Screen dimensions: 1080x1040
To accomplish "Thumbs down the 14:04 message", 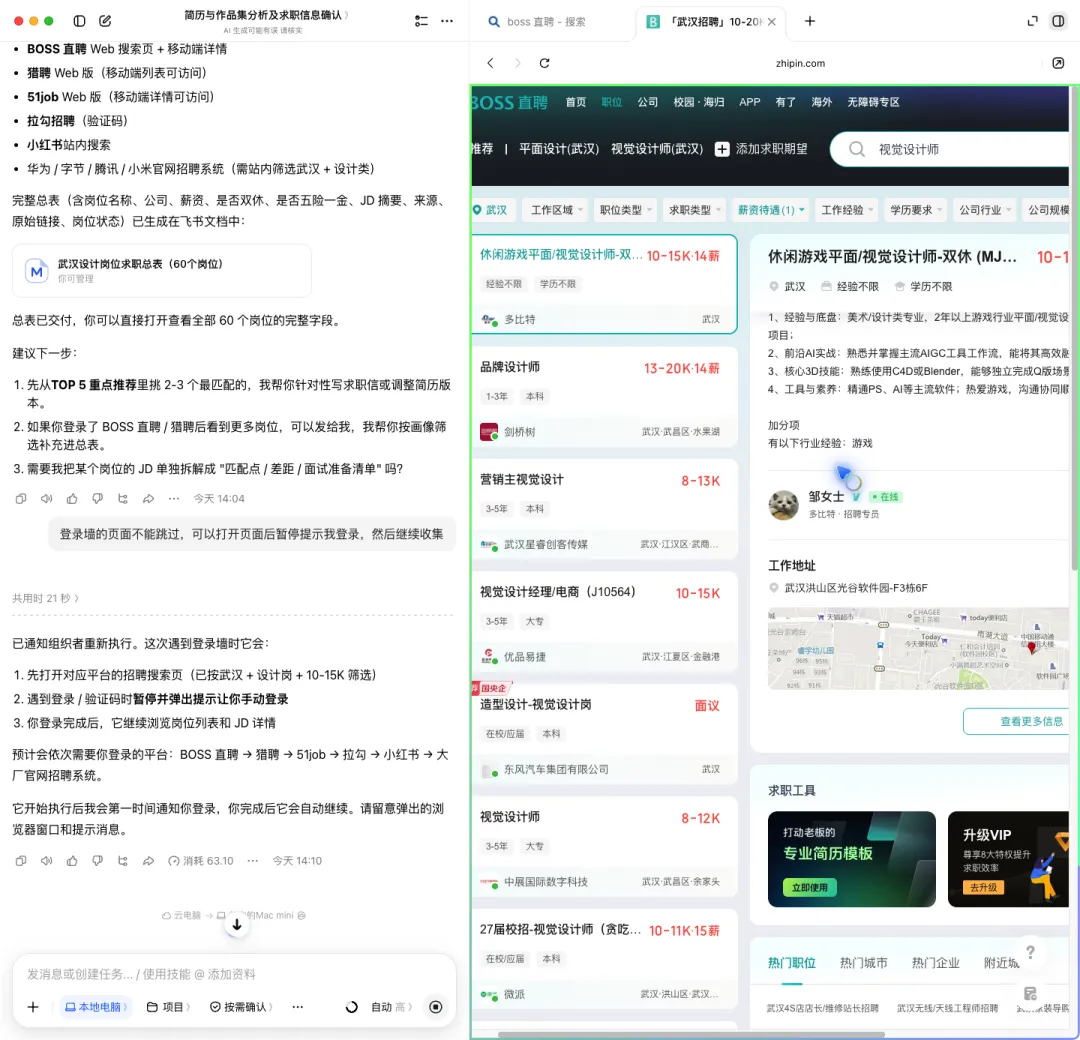I will pos(97,499).
